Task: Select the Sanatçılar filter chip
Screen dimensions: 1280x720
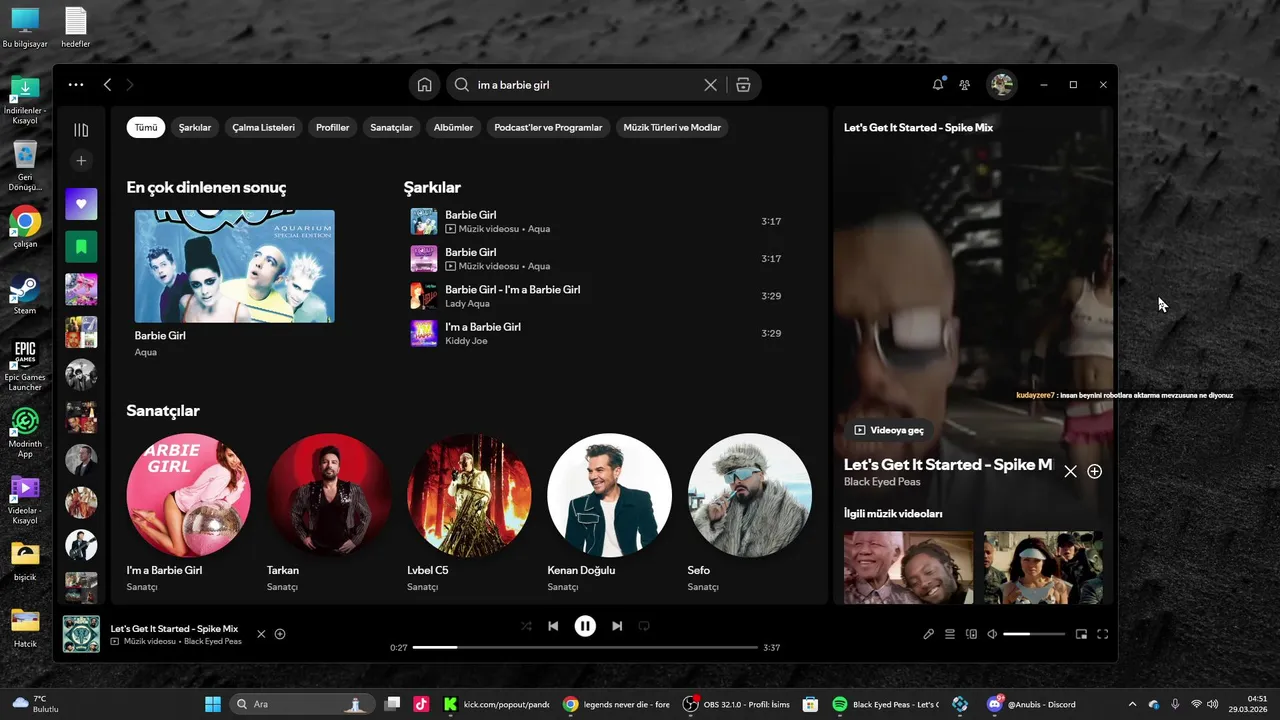Action: pos(391,128)
